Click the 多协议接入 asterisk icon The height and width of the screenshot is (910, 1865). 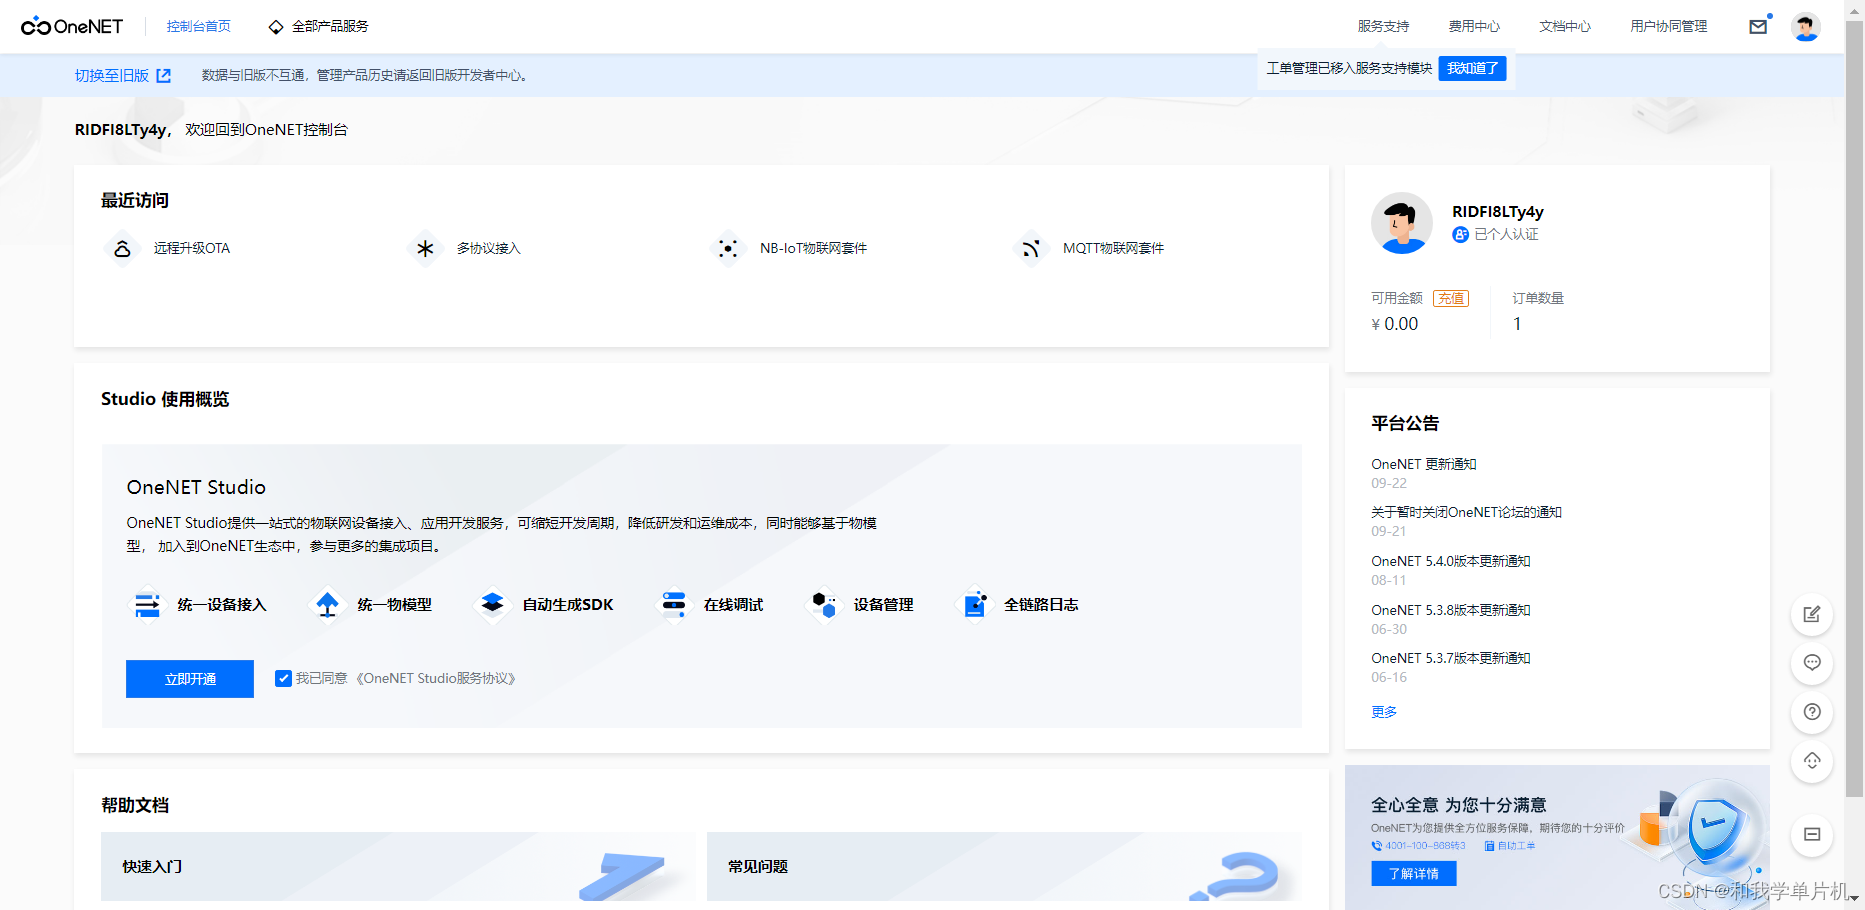pyautogui.click(x=425, y=248)
